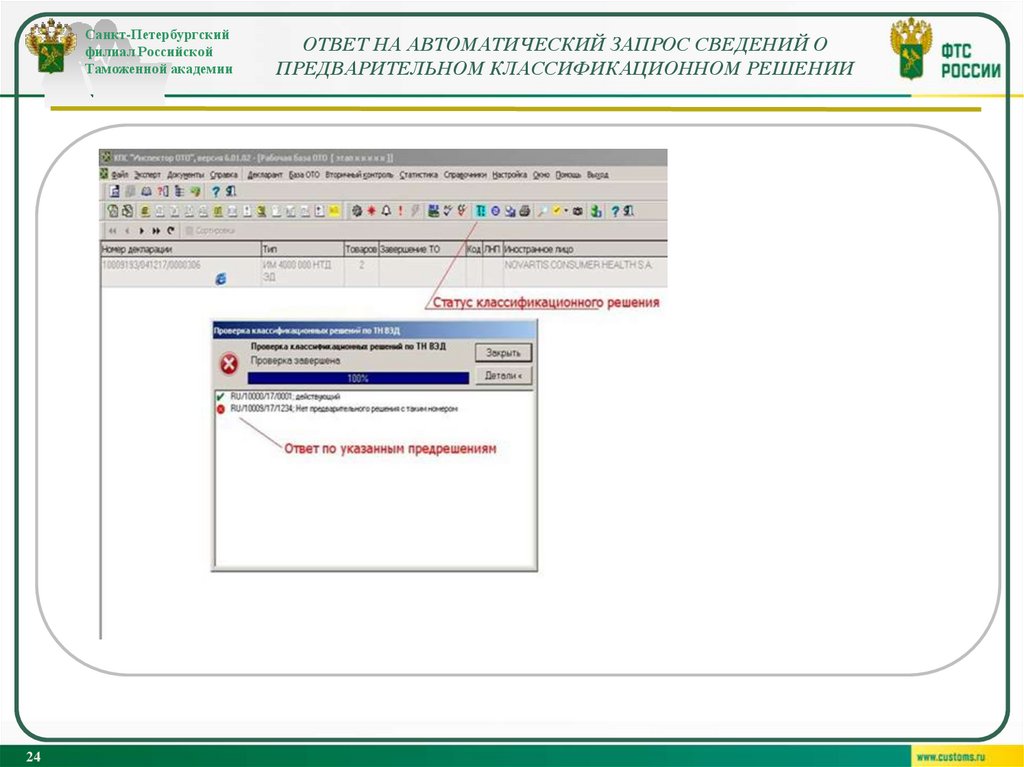This screenshot has height=767, width=1024.
Task: Select the bell notification icon on toolbar
Action: tap(385, 210)
